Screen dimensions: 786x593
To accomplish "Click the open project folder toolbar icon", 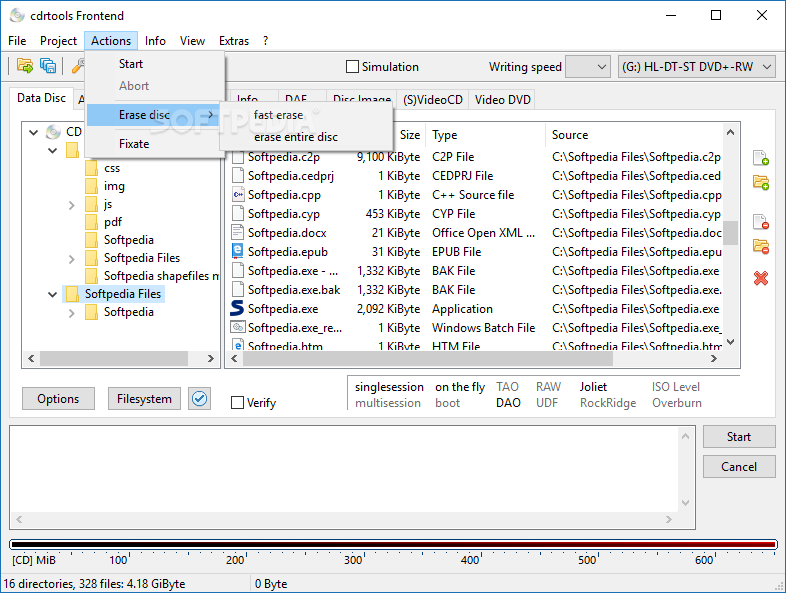I will (25, 66).
